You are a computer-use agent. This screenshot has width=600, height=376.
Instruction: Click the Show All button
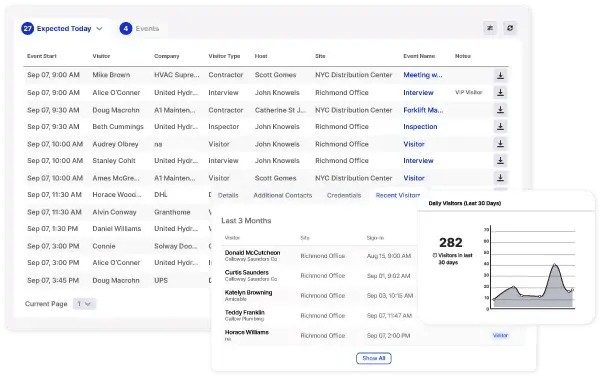tap(373, 358)
